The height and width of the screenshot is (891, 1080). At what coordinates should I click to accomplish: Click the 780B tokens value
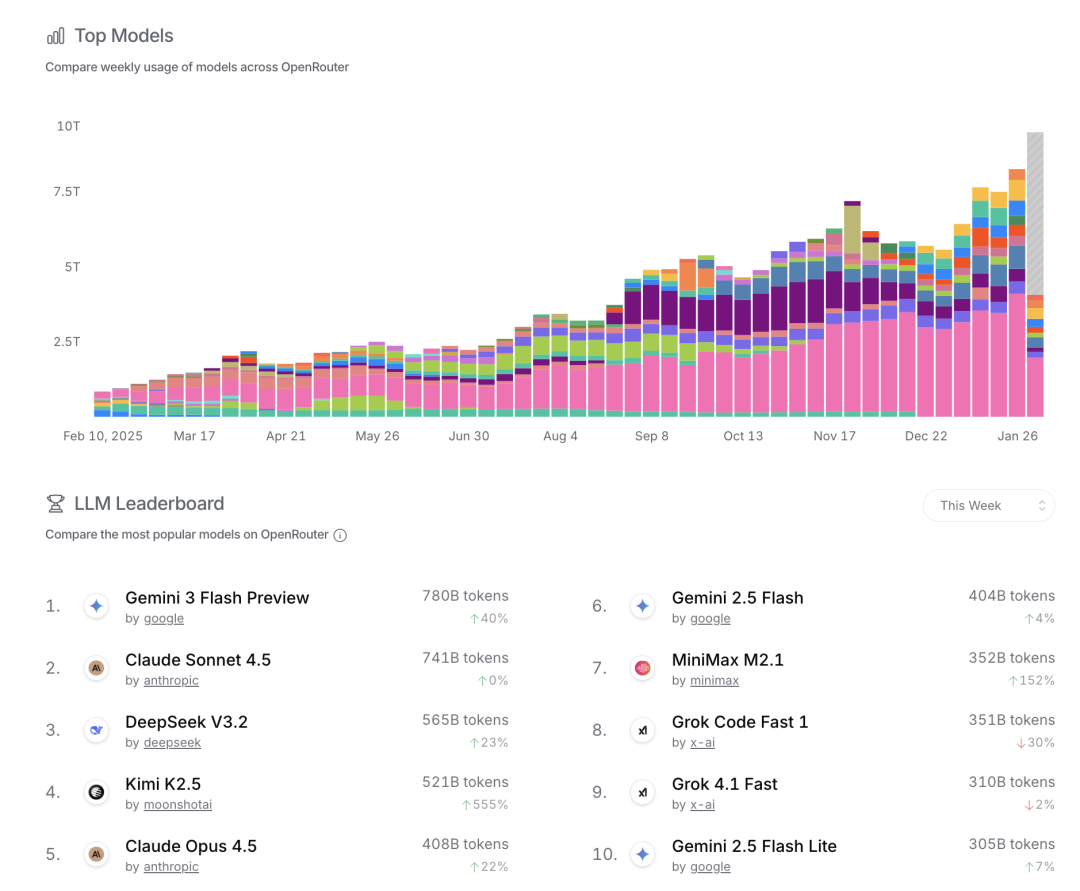466,596
